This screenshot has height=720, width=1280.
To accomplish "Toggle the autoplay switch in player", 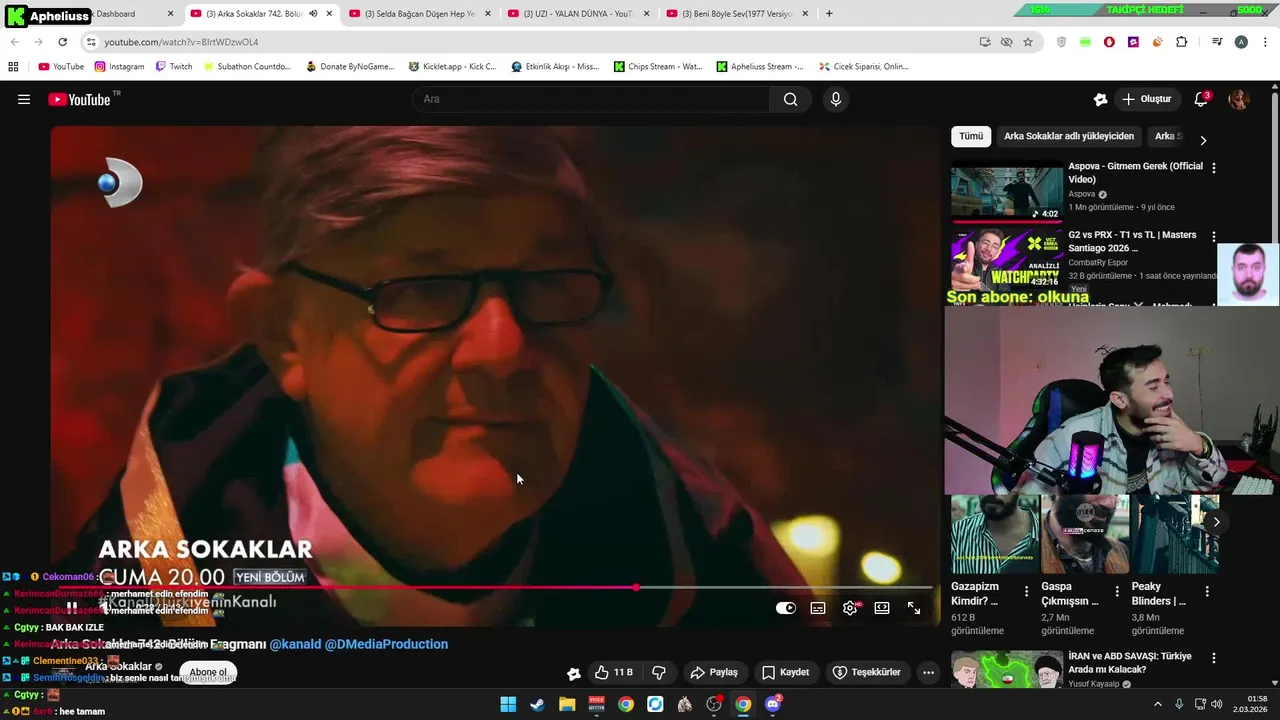I will (786, 608).
